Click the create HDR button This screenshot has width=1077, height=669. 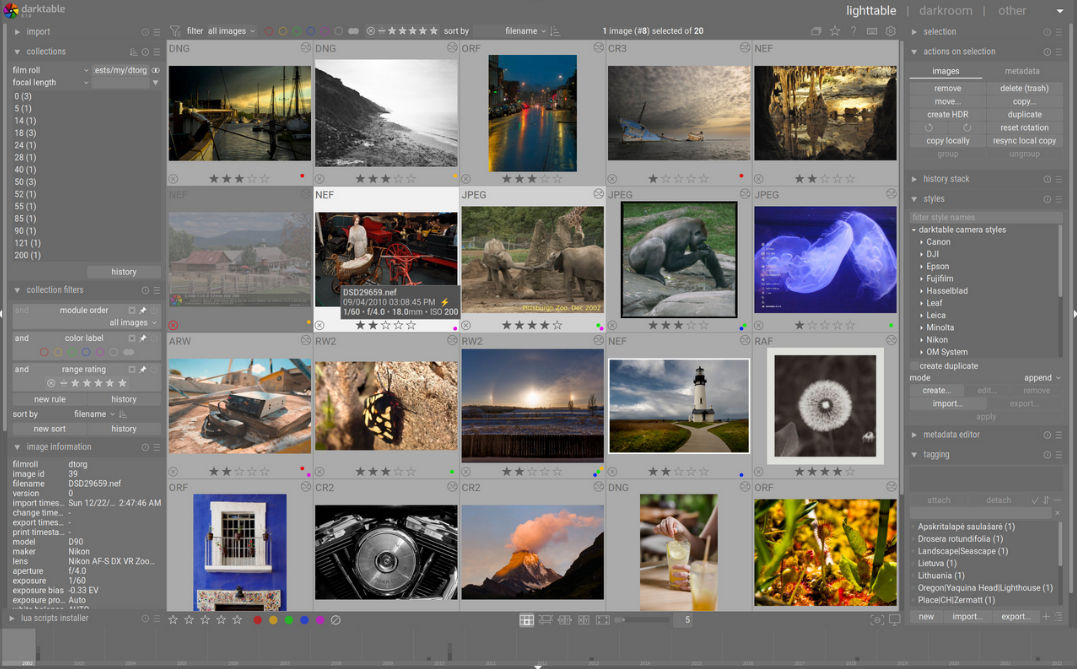click(948, 115)
